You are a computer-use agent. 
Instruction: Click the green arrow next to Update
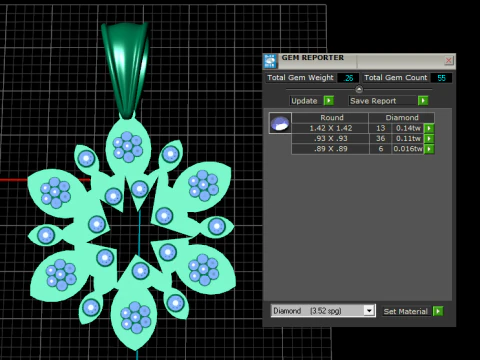(329, 101)
